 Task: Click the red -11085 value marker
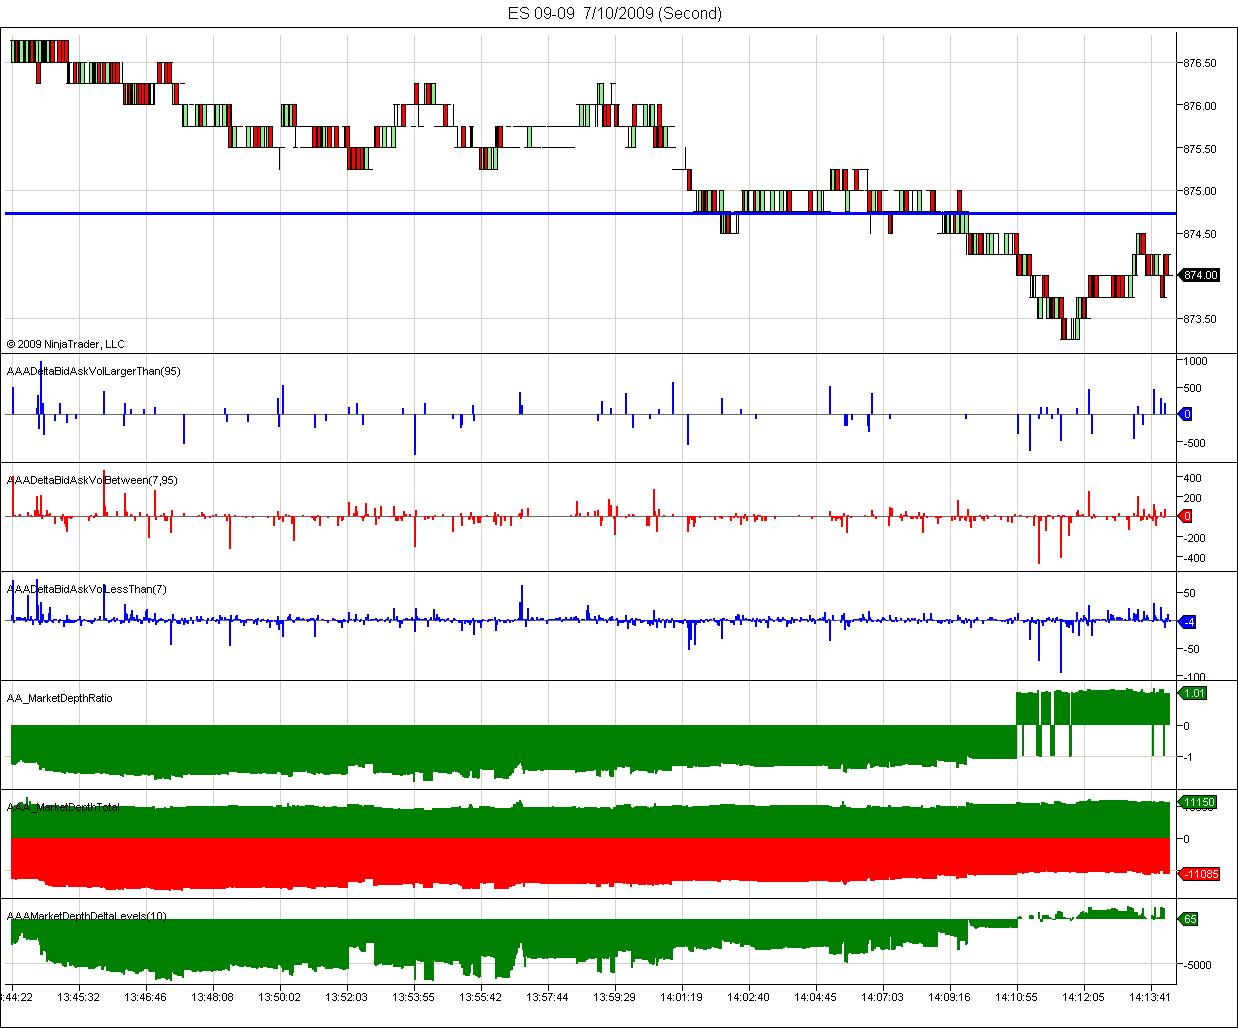1199,875
